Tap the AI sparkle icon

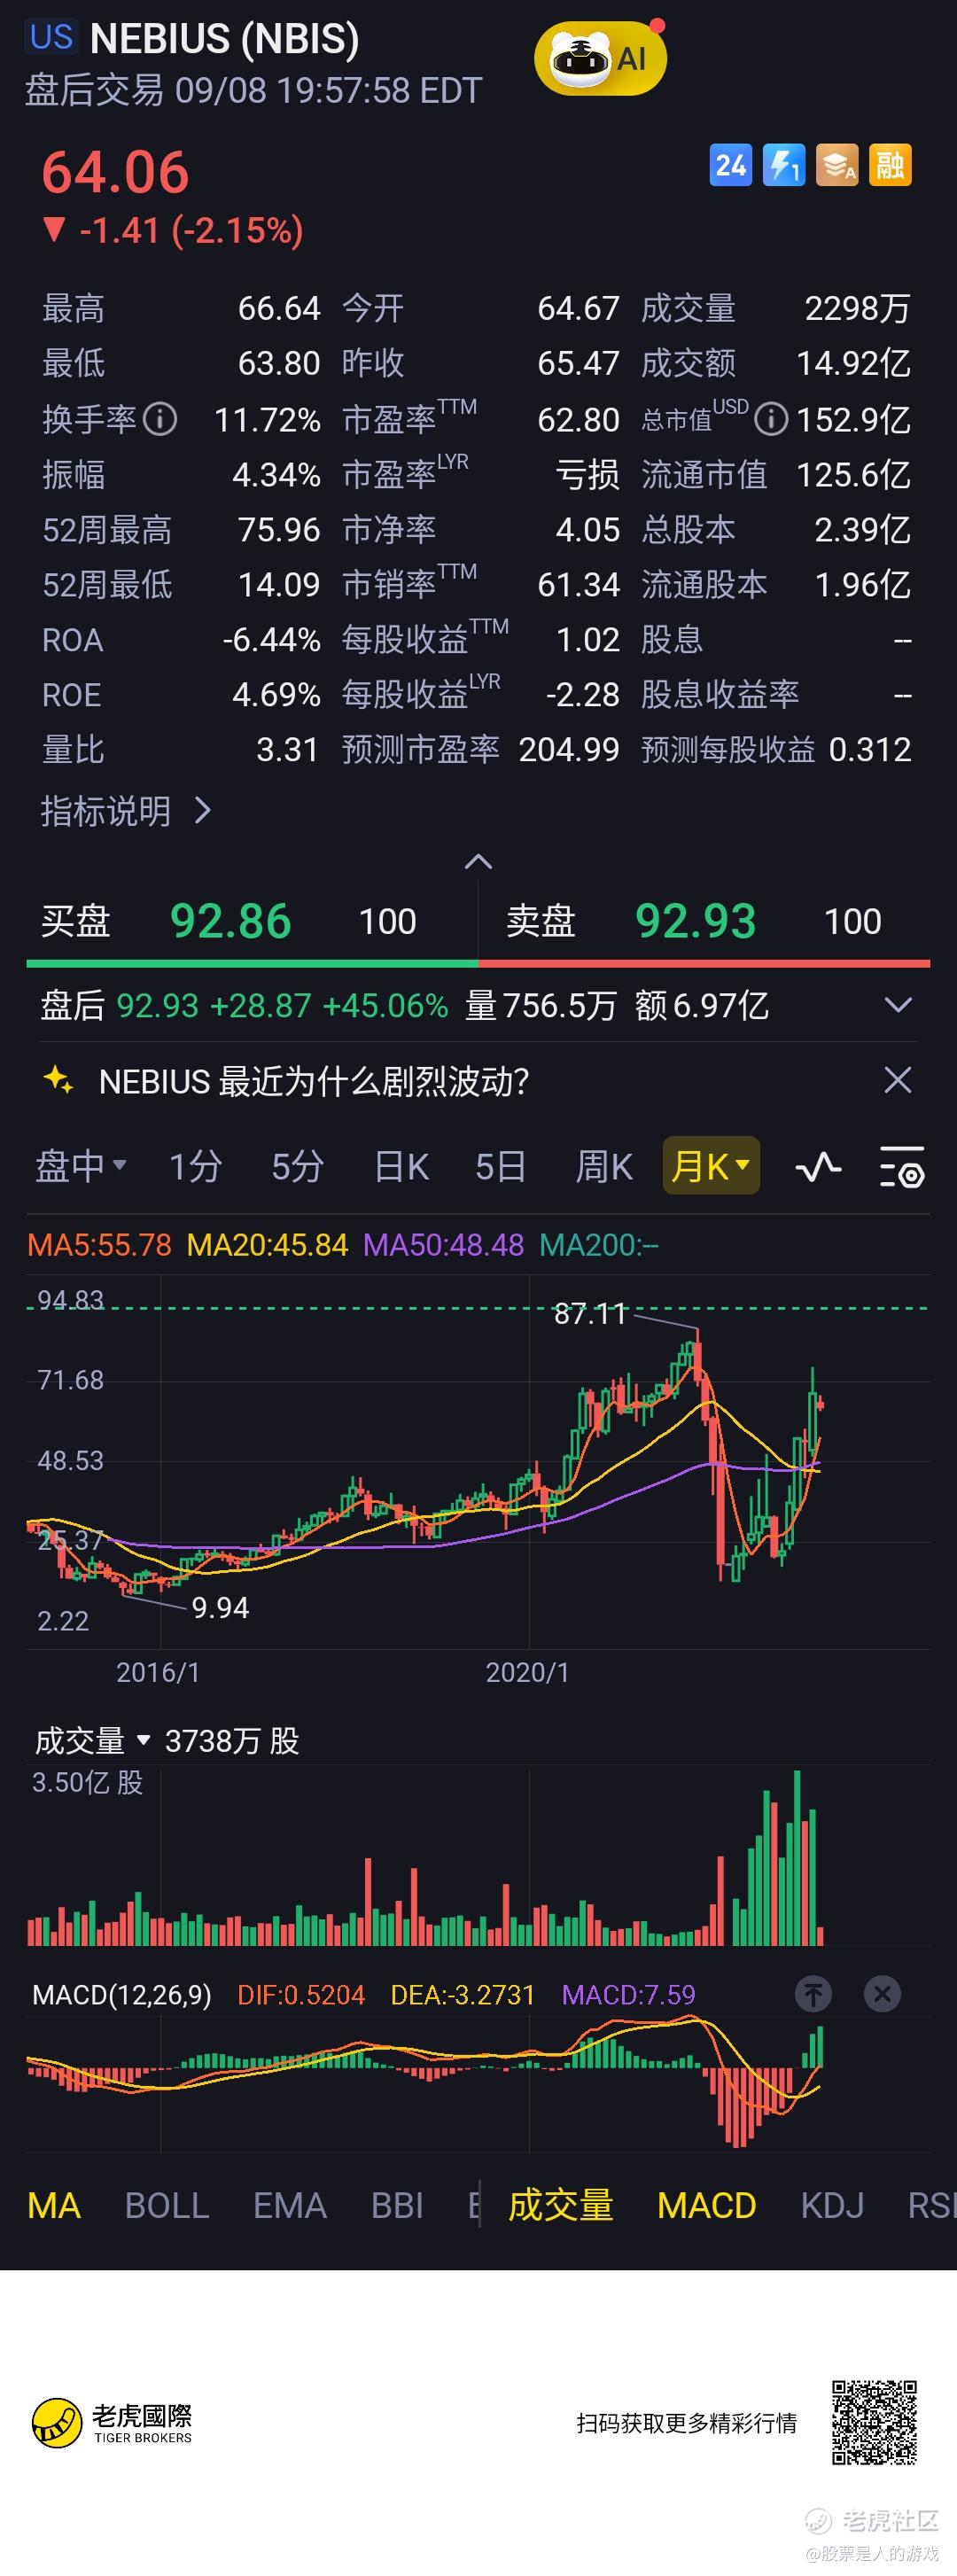point(58,1080)
